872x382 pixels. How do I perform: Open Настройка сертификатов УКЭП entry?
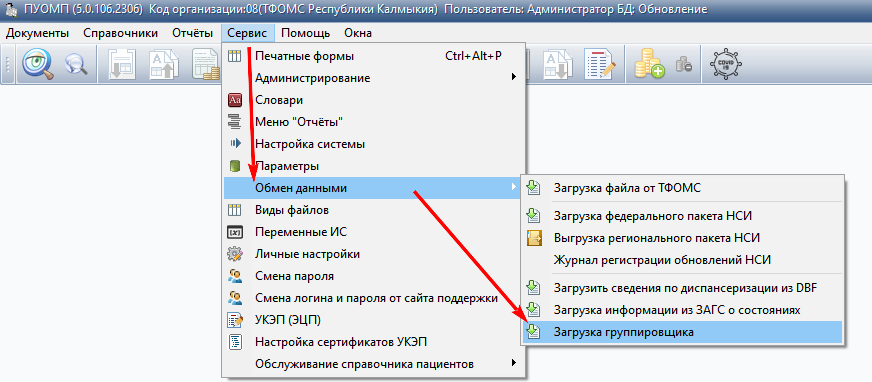pyautogui.click(x=374, y=343)
